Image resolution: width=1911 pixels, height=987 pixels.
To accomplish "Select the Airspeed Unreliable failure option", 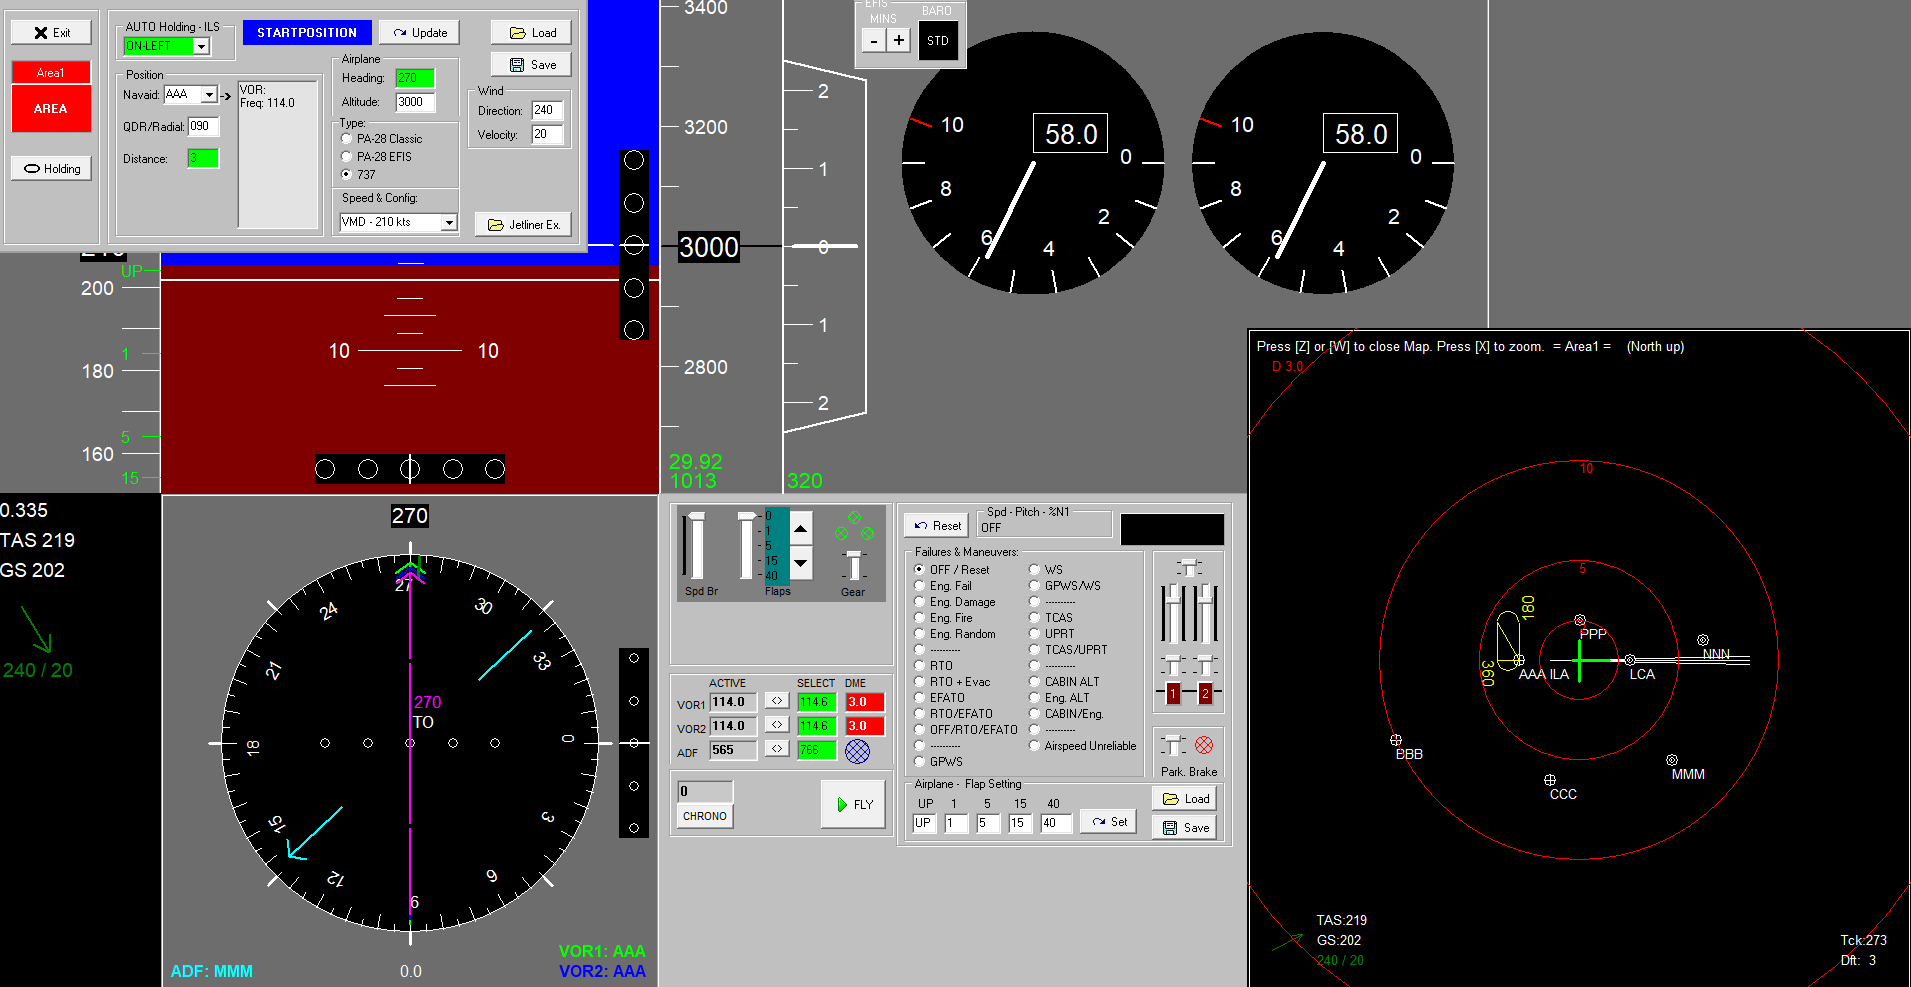I will (1083, 746).
